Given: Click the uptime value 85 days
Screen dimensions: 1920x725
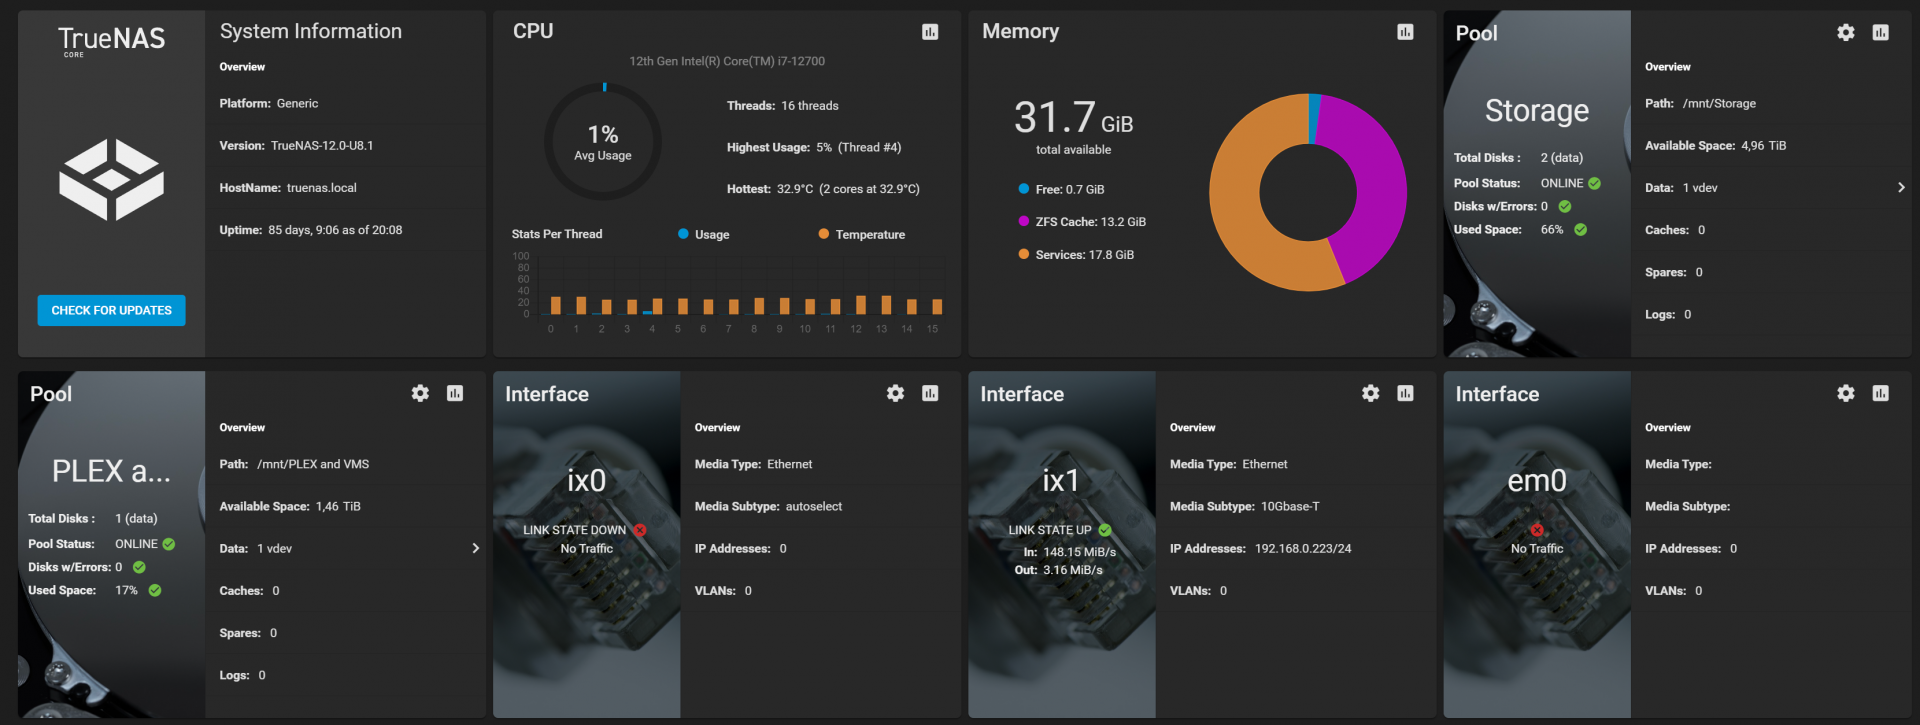Looking at the screenshot, I should (x=335, y=230).
